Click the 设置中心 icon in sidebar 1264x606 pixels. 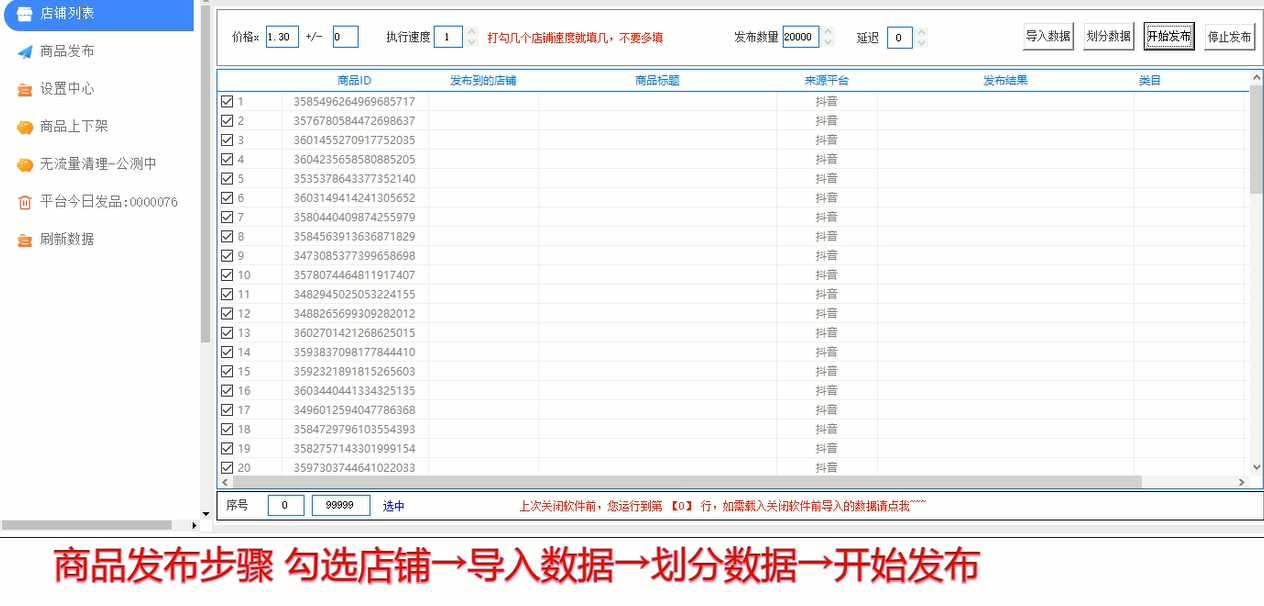pos(25,89)
